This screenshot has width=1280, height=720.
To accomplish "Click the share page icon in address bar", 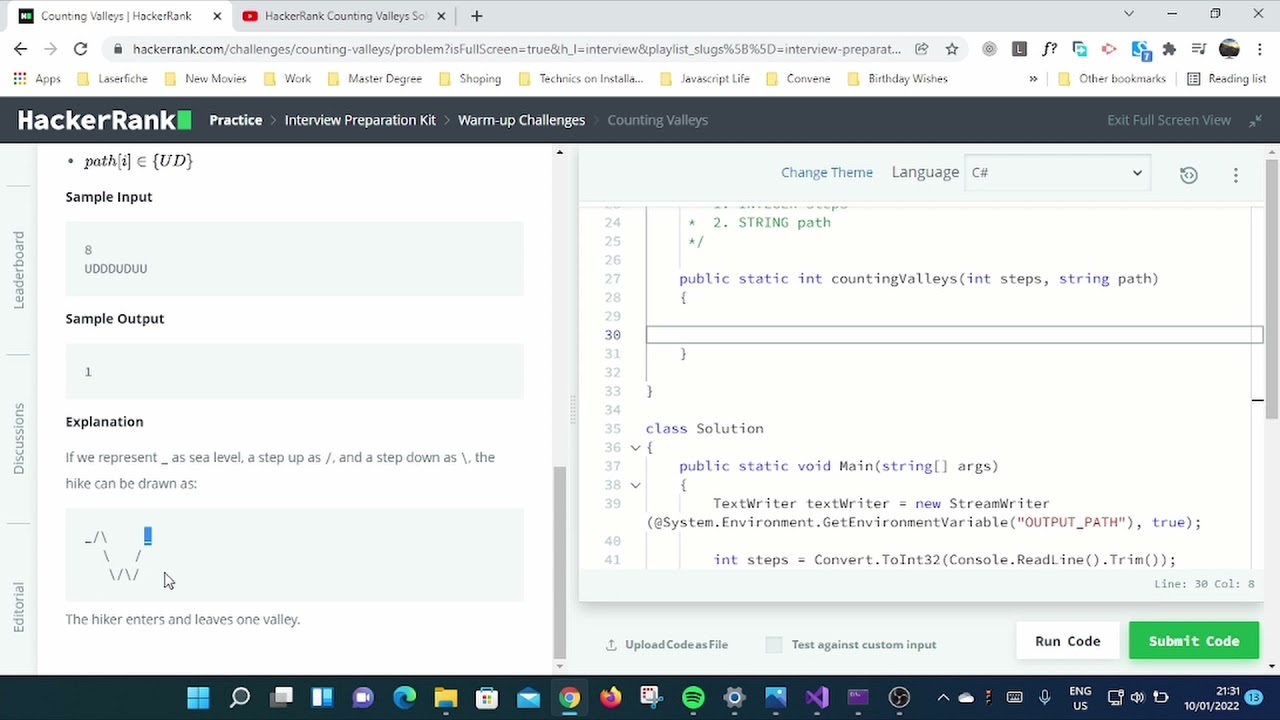I will click(x=922, y=49).
